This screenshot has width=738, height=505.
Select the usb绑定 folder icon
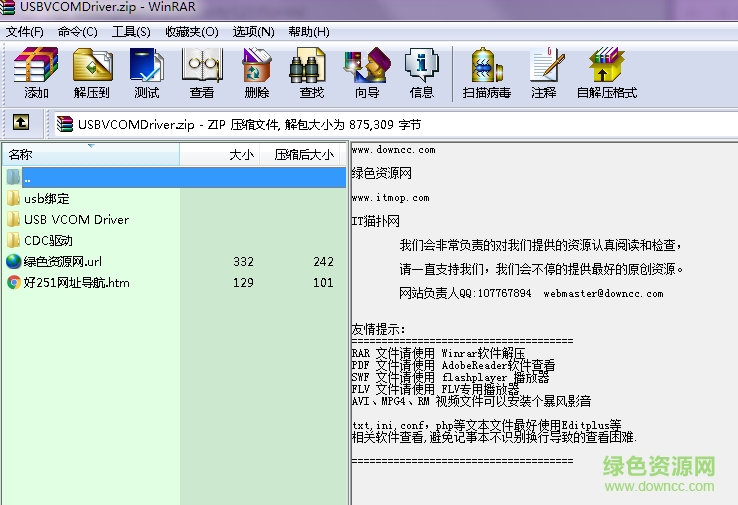[x=14, y=198]
